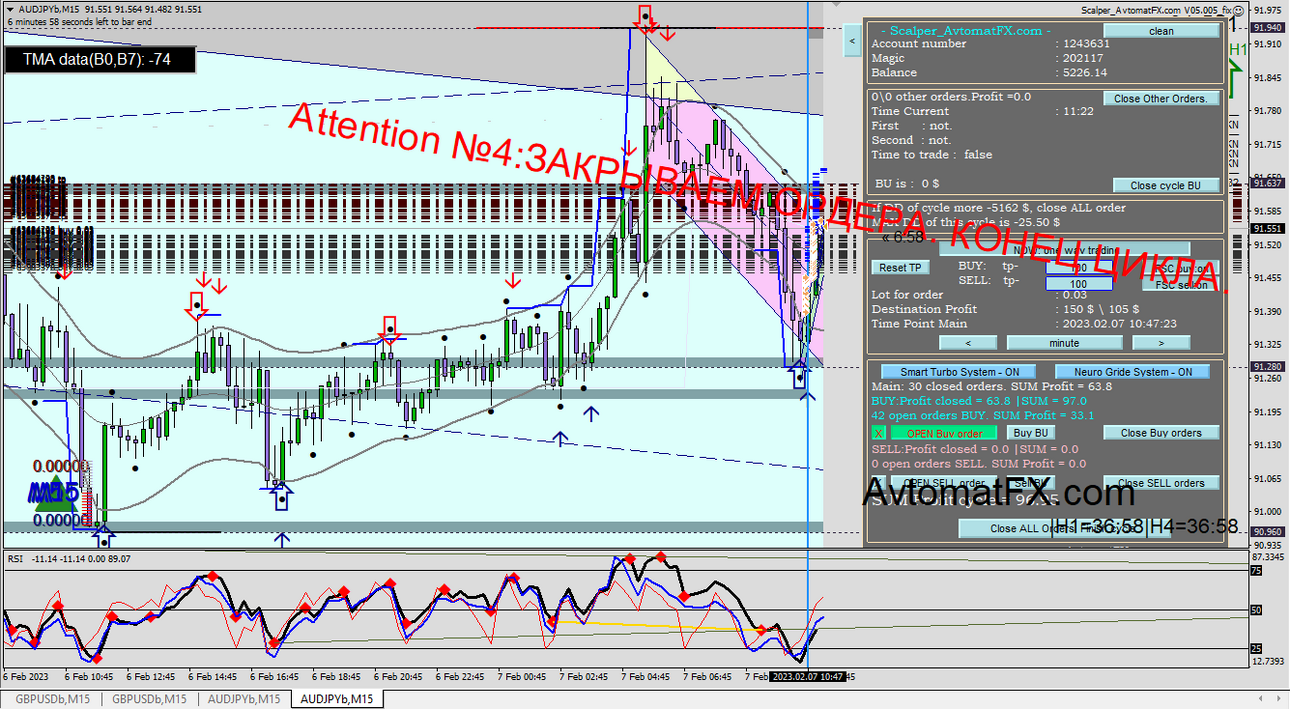Click the chart title dropdown triangle

(x=10, y=9)
